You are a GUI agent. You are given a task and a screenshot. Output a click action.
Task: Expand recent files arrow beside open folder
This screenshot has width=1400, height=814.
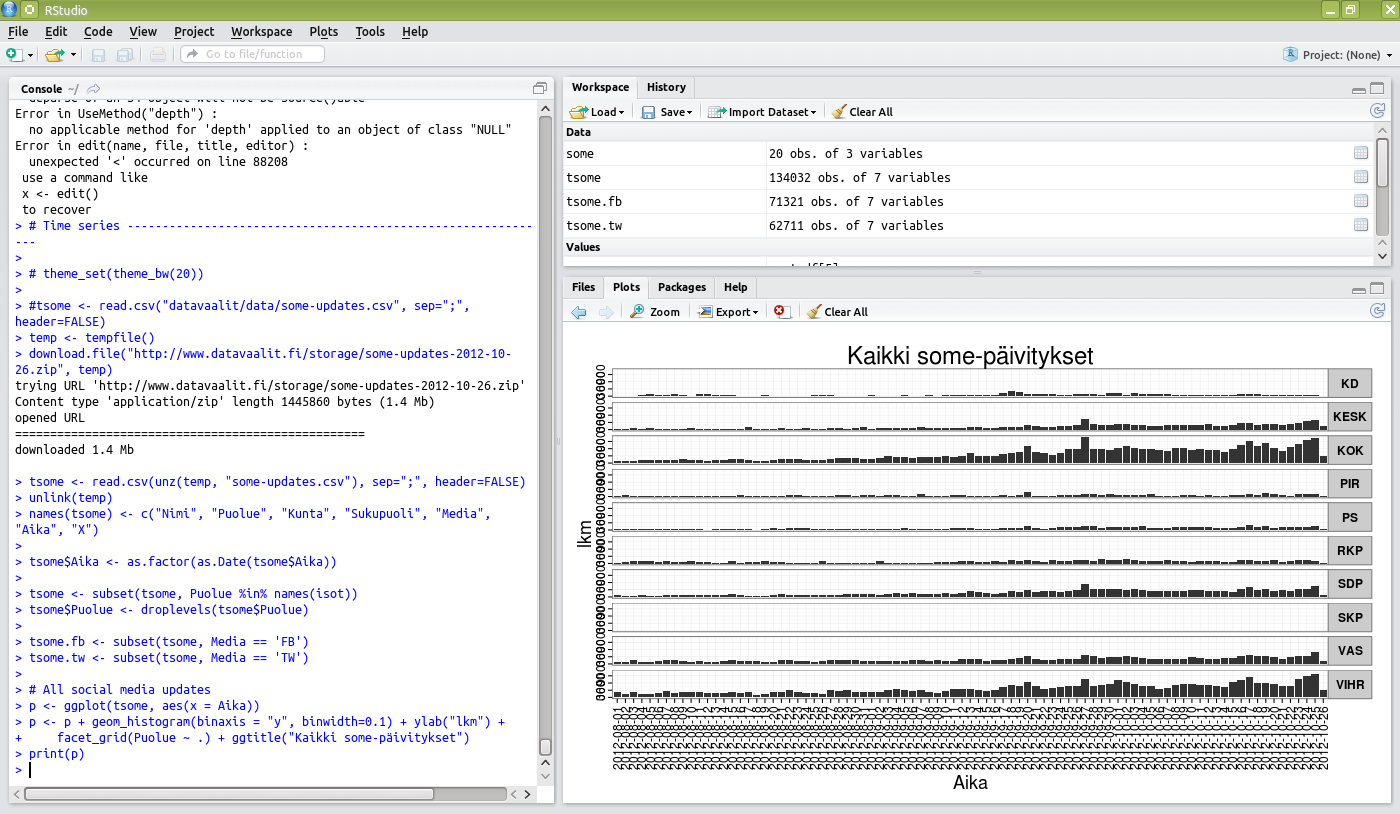point(73,55)
